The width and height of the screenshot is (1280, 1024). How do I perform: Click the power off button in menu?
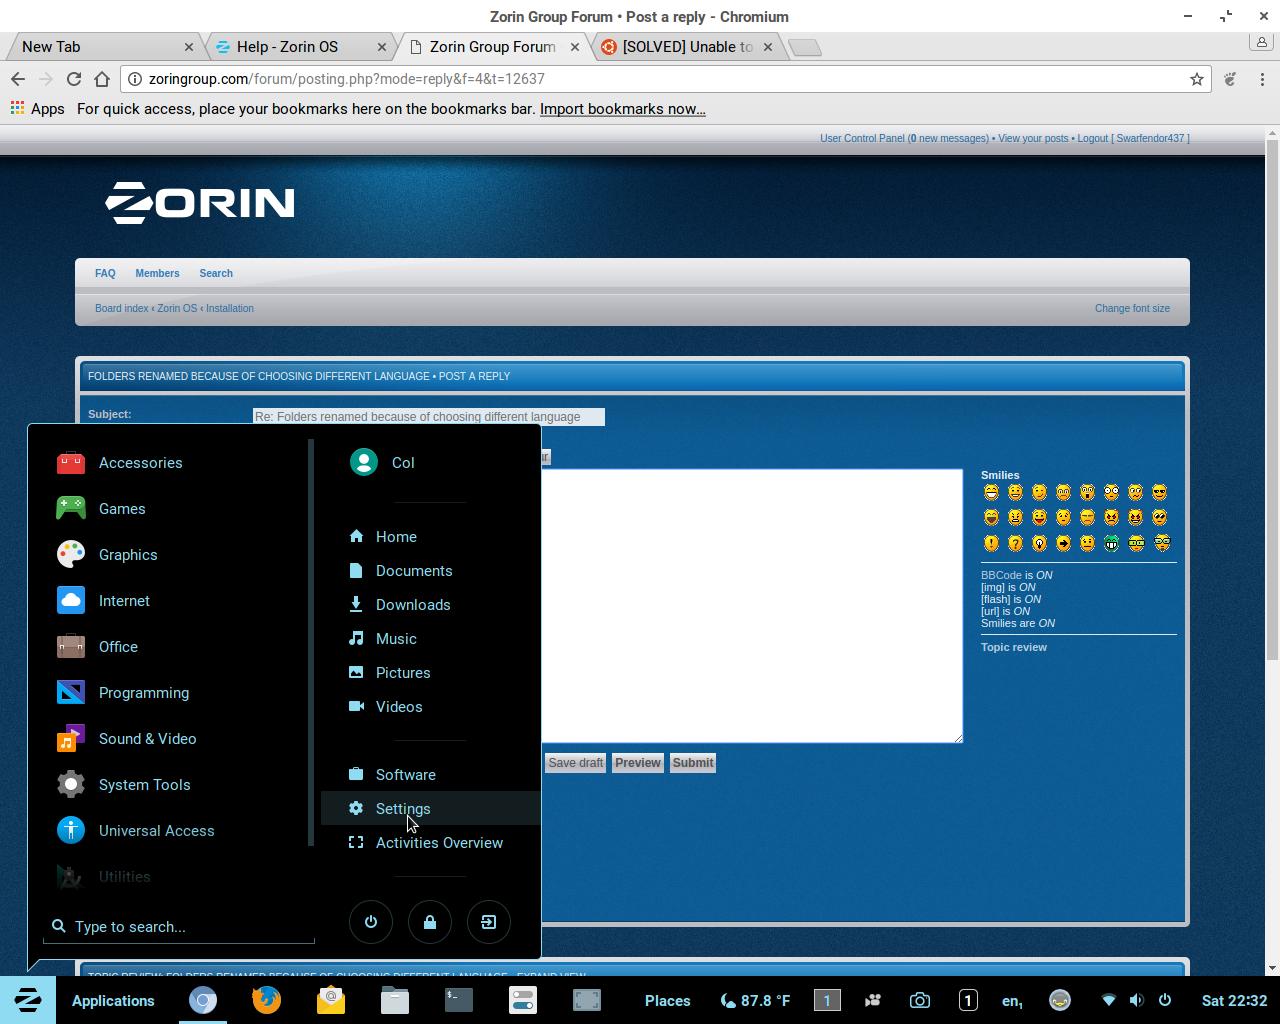371,922
